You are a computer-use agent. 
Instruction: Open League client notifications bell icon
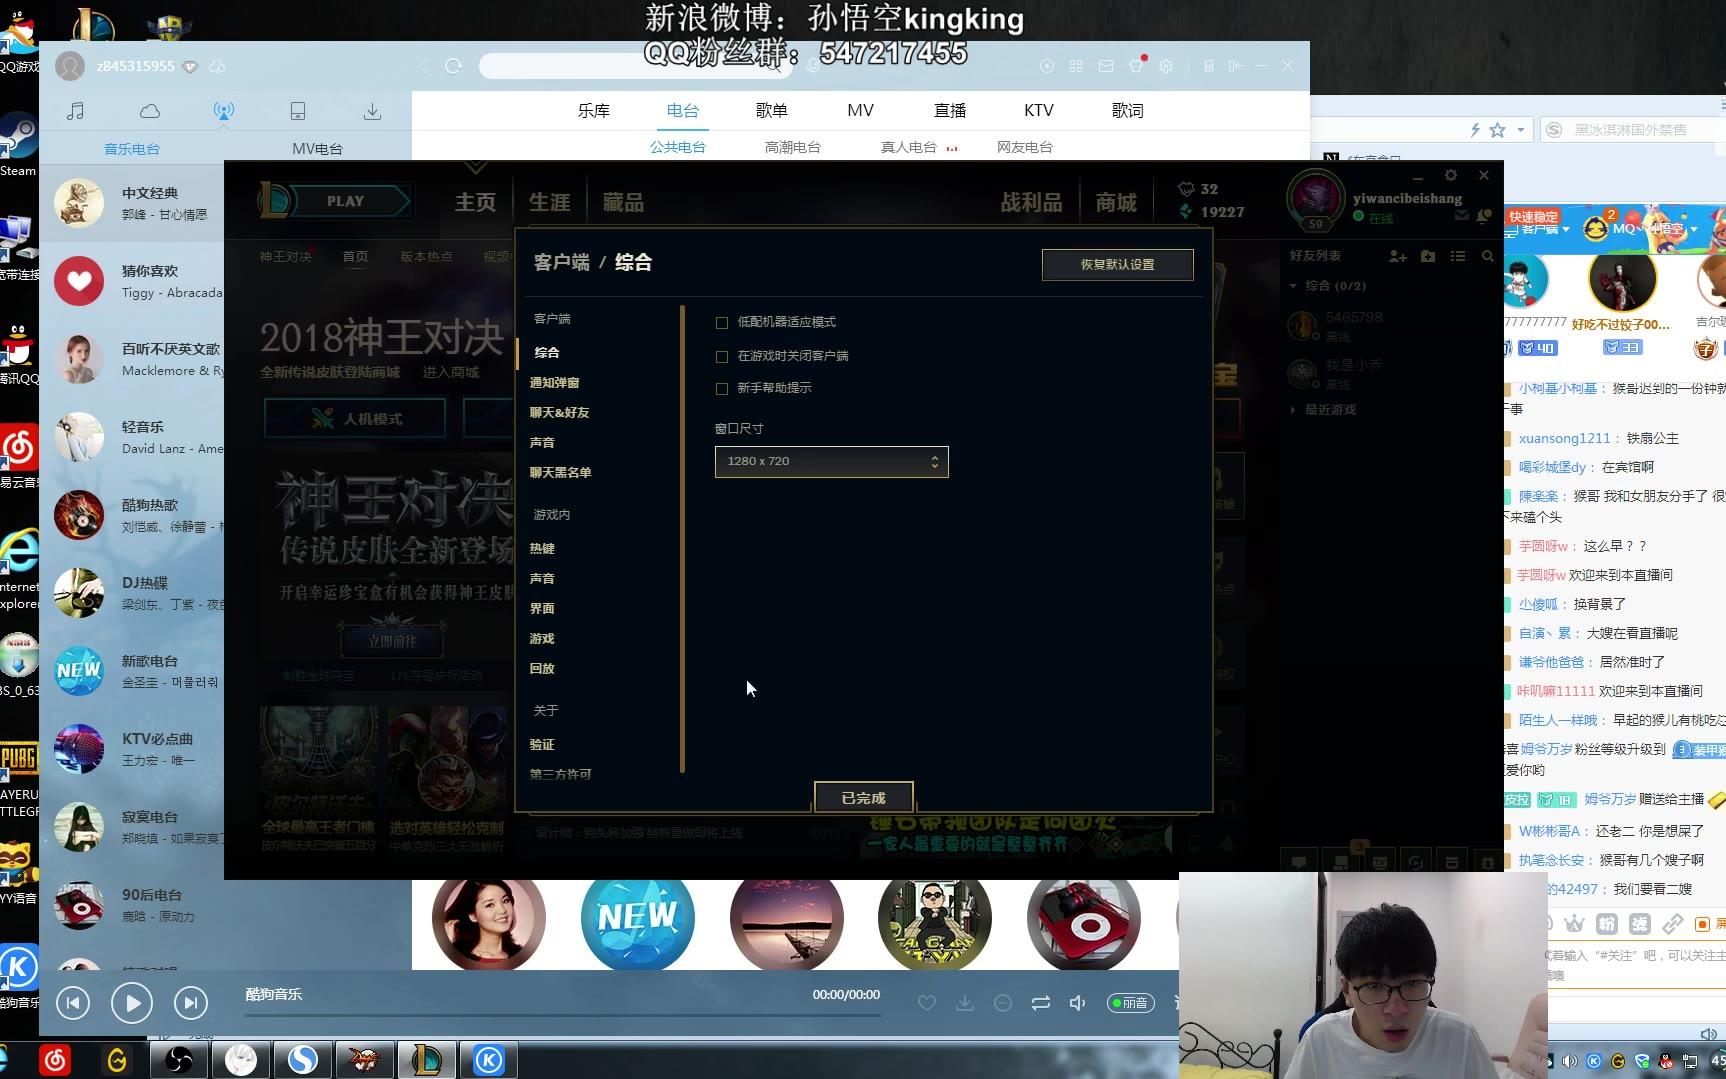click(x=1485, y=216)
